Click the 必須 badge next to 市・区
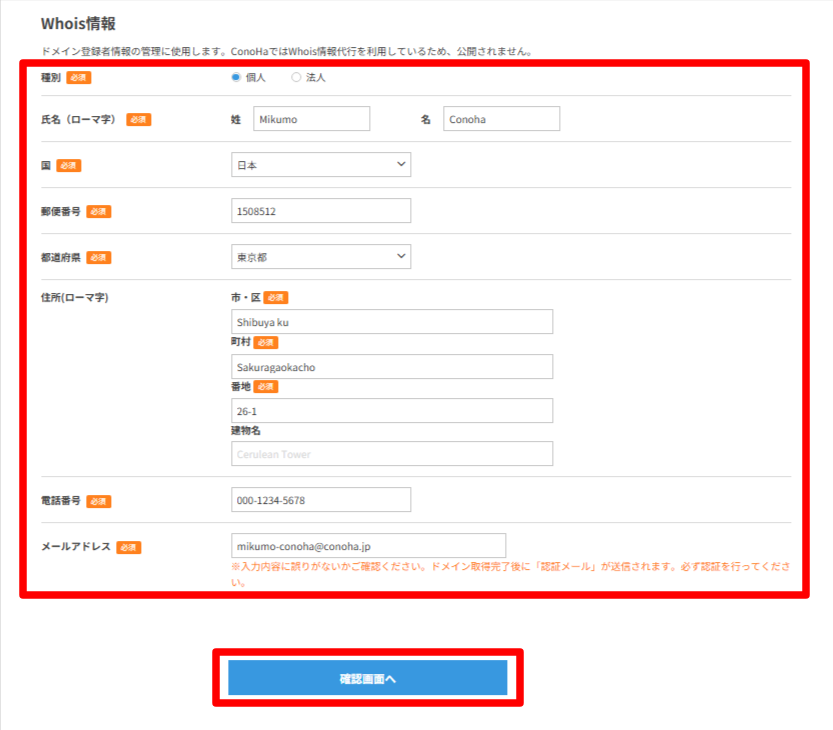This screenshot has height=730, width=833. (276, 297)
